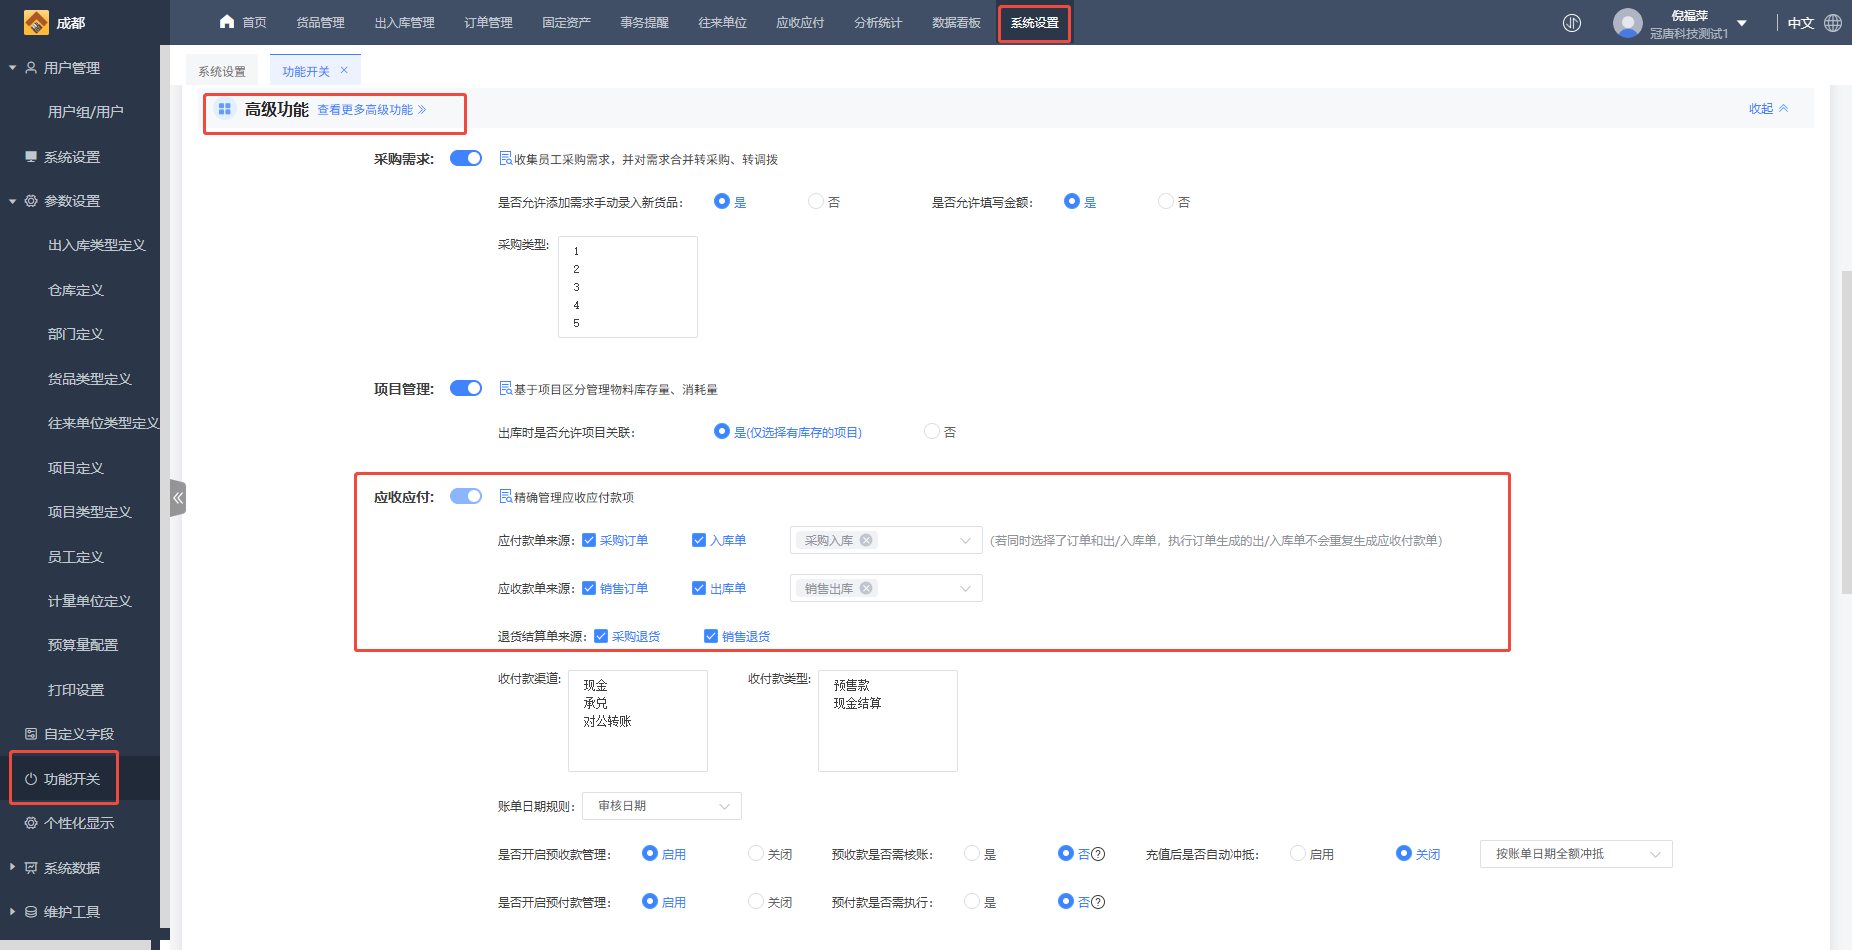Click the 功能开关 power icon in sidebar

pyautogui.click(x=31, y=779)
